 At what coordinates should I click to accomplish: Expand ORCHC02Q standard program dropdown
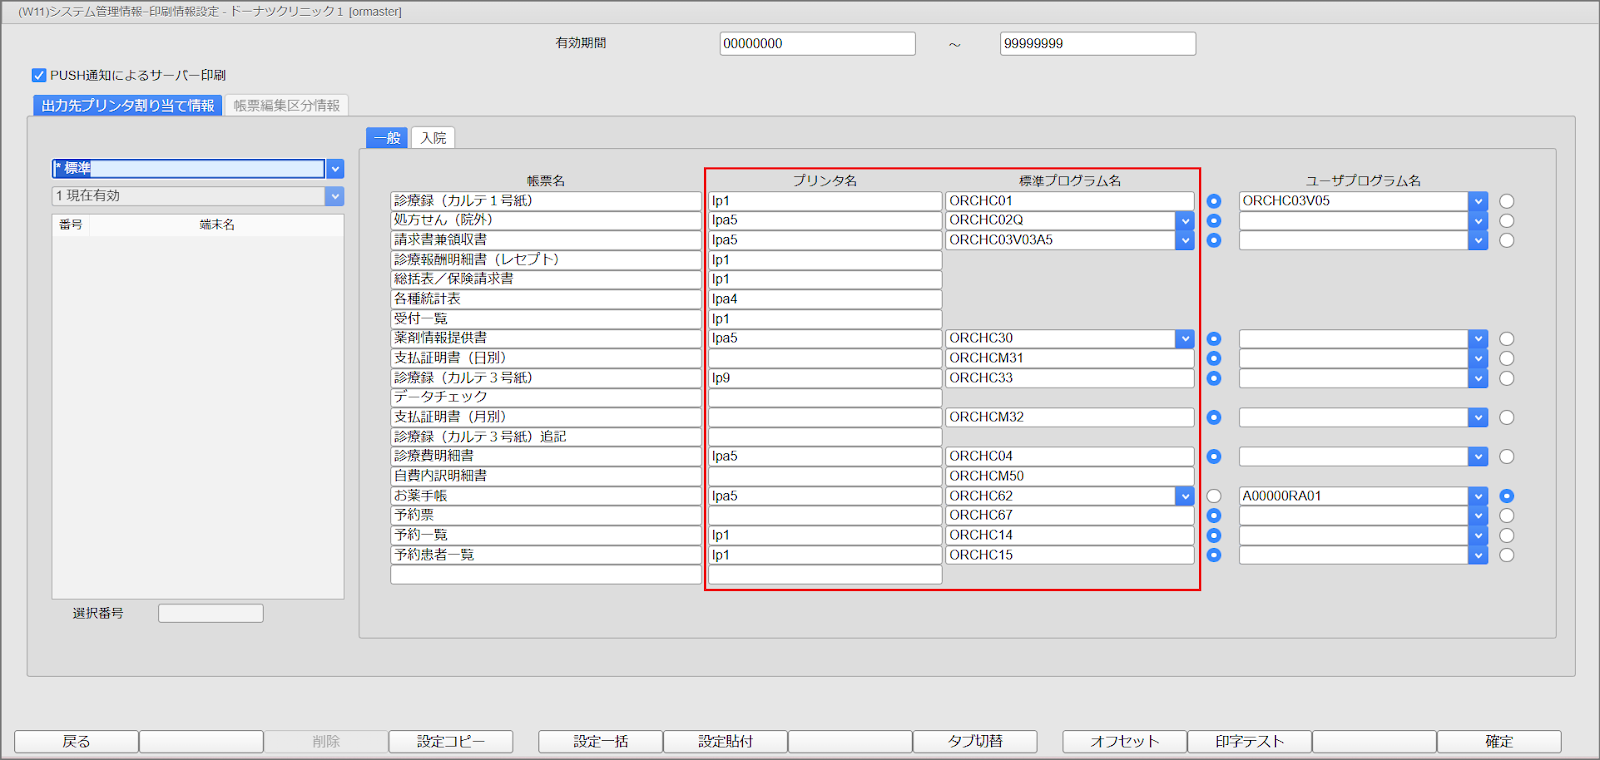[x=1185, y=220]
